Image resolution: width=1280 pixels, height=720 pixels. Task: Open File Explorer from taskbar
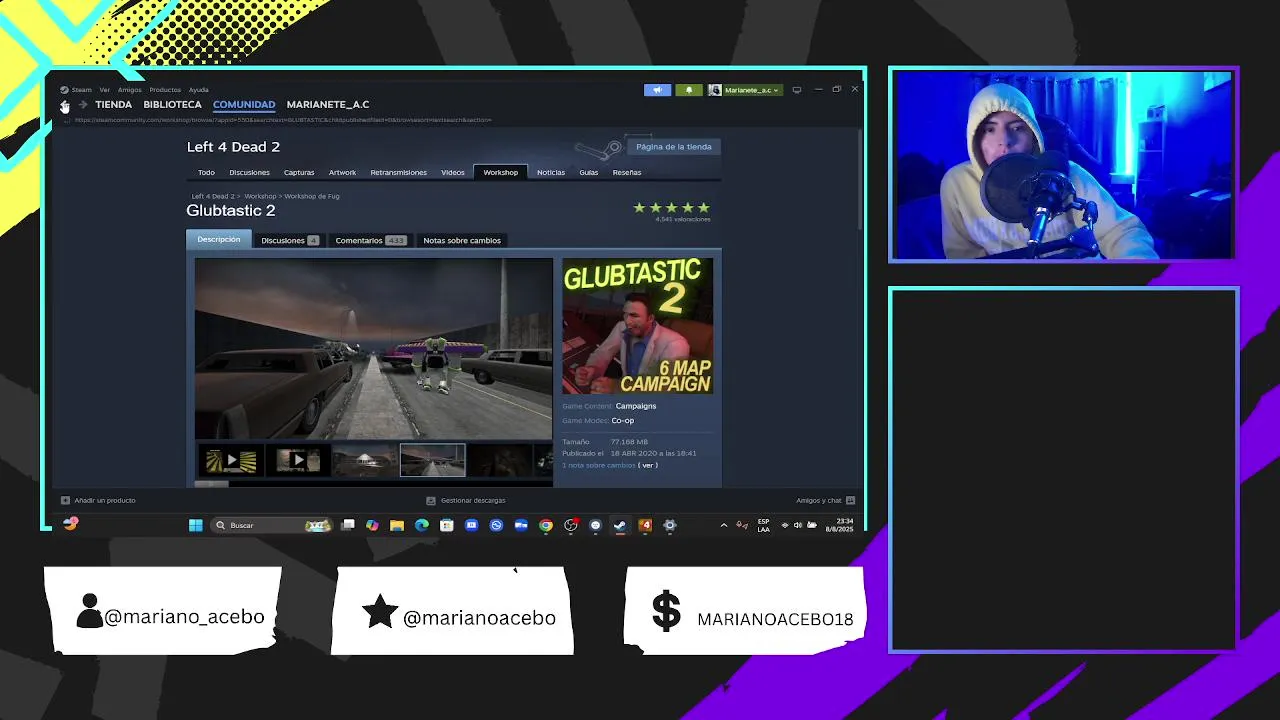click(x=397, y=525)
